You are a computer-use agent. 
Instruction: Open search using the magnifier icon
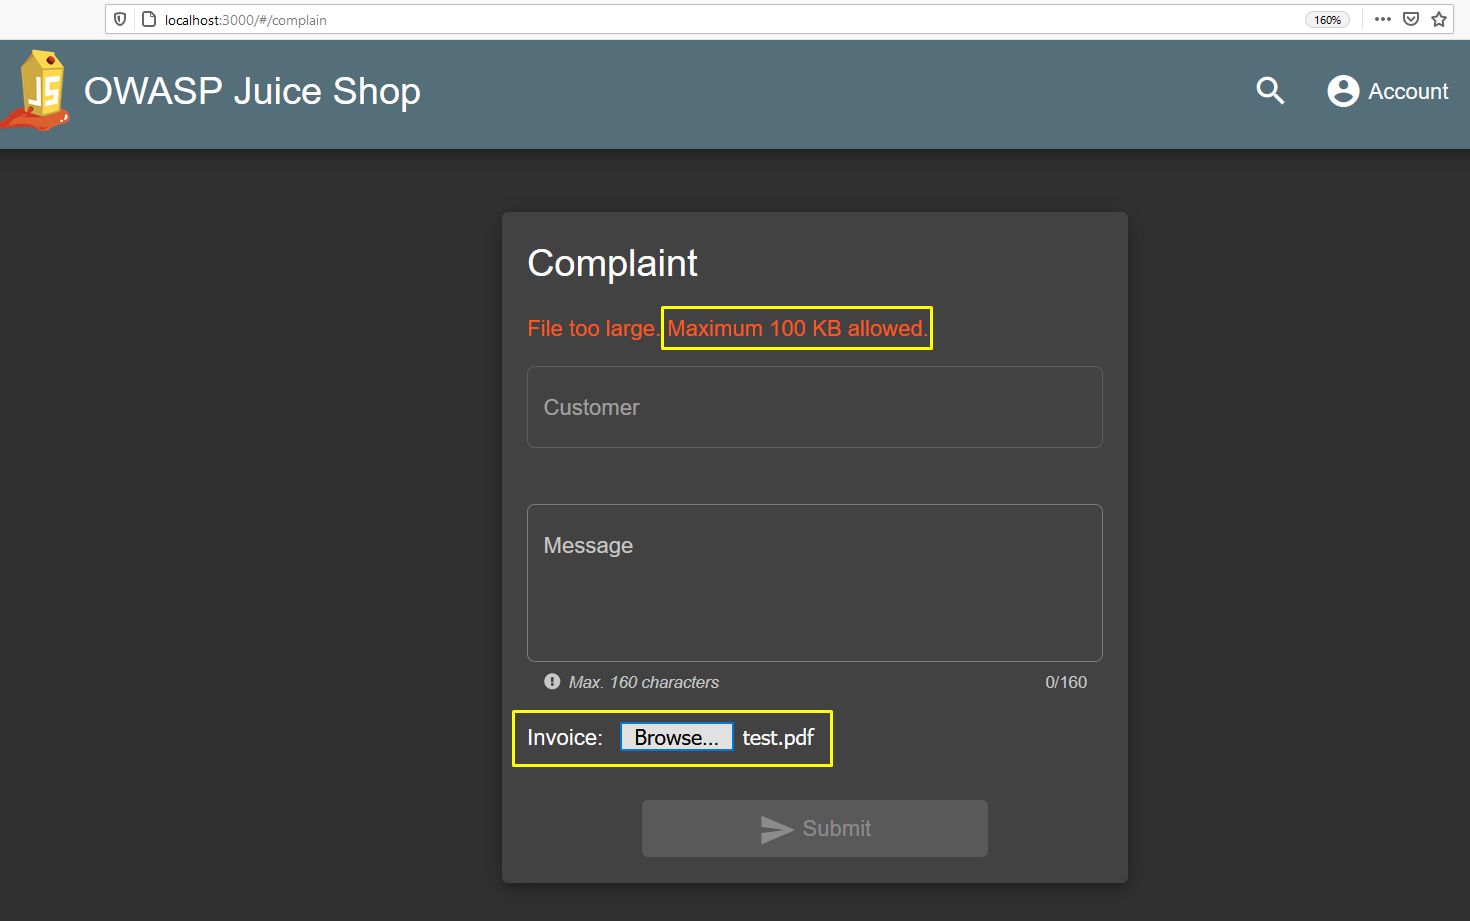click(x=1270, y=90)
